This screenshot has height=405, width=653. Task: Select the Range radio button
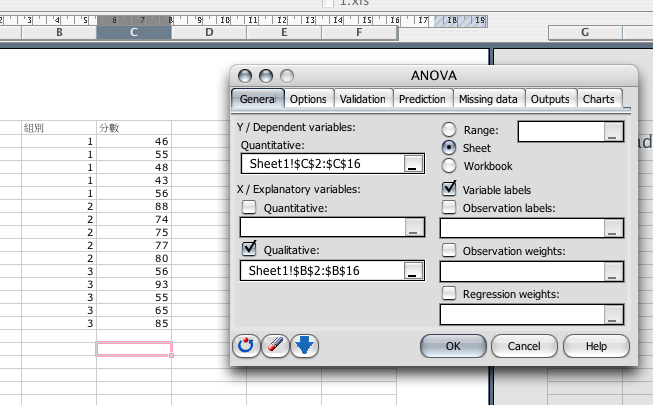point(449,130)
